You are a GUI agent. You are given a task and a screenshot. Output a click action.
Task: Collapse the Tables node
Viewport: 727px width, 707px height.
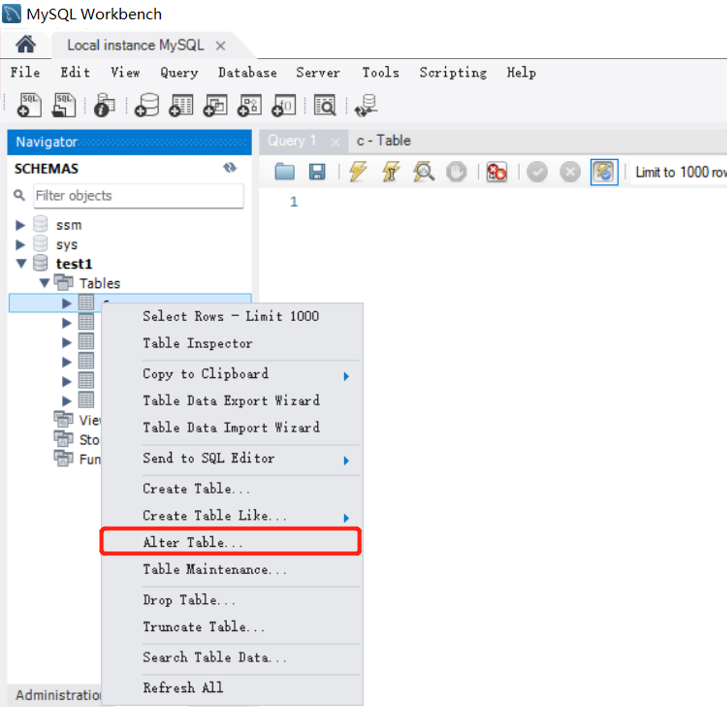click(45, 283)
